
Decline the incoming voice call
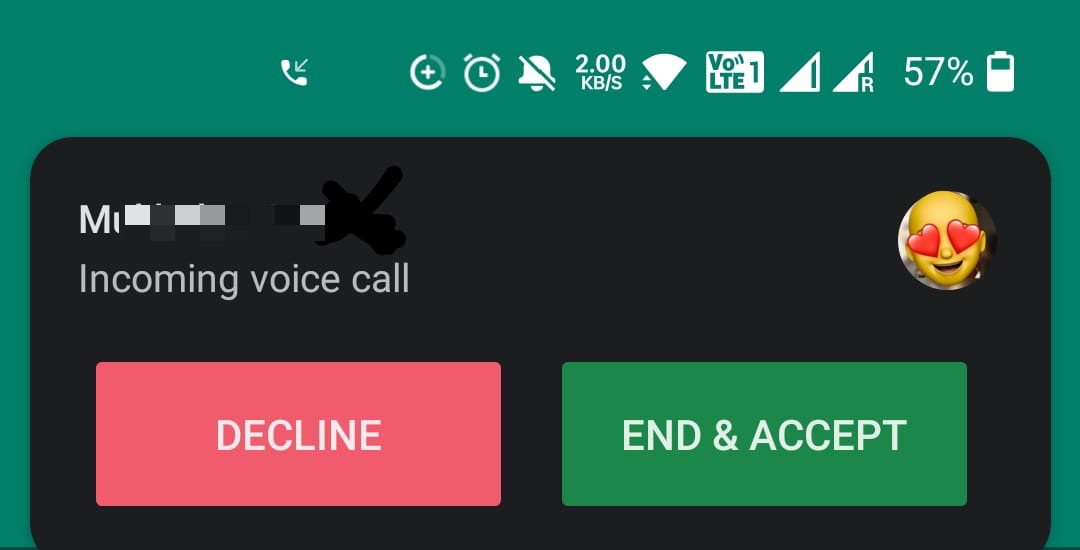298,434
